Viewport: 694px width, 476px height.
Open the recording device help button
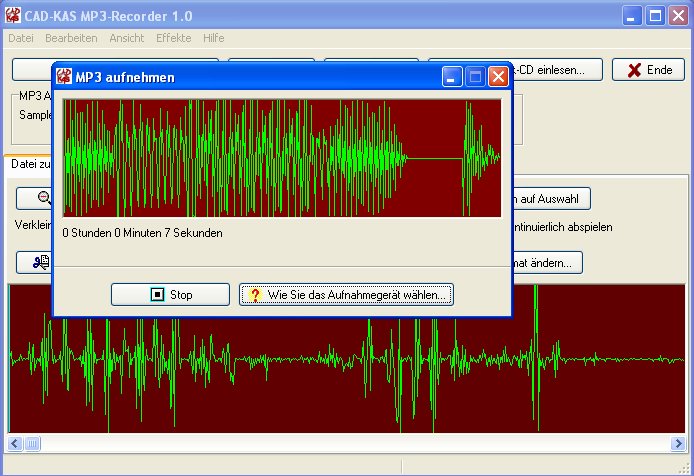(346, 295)
